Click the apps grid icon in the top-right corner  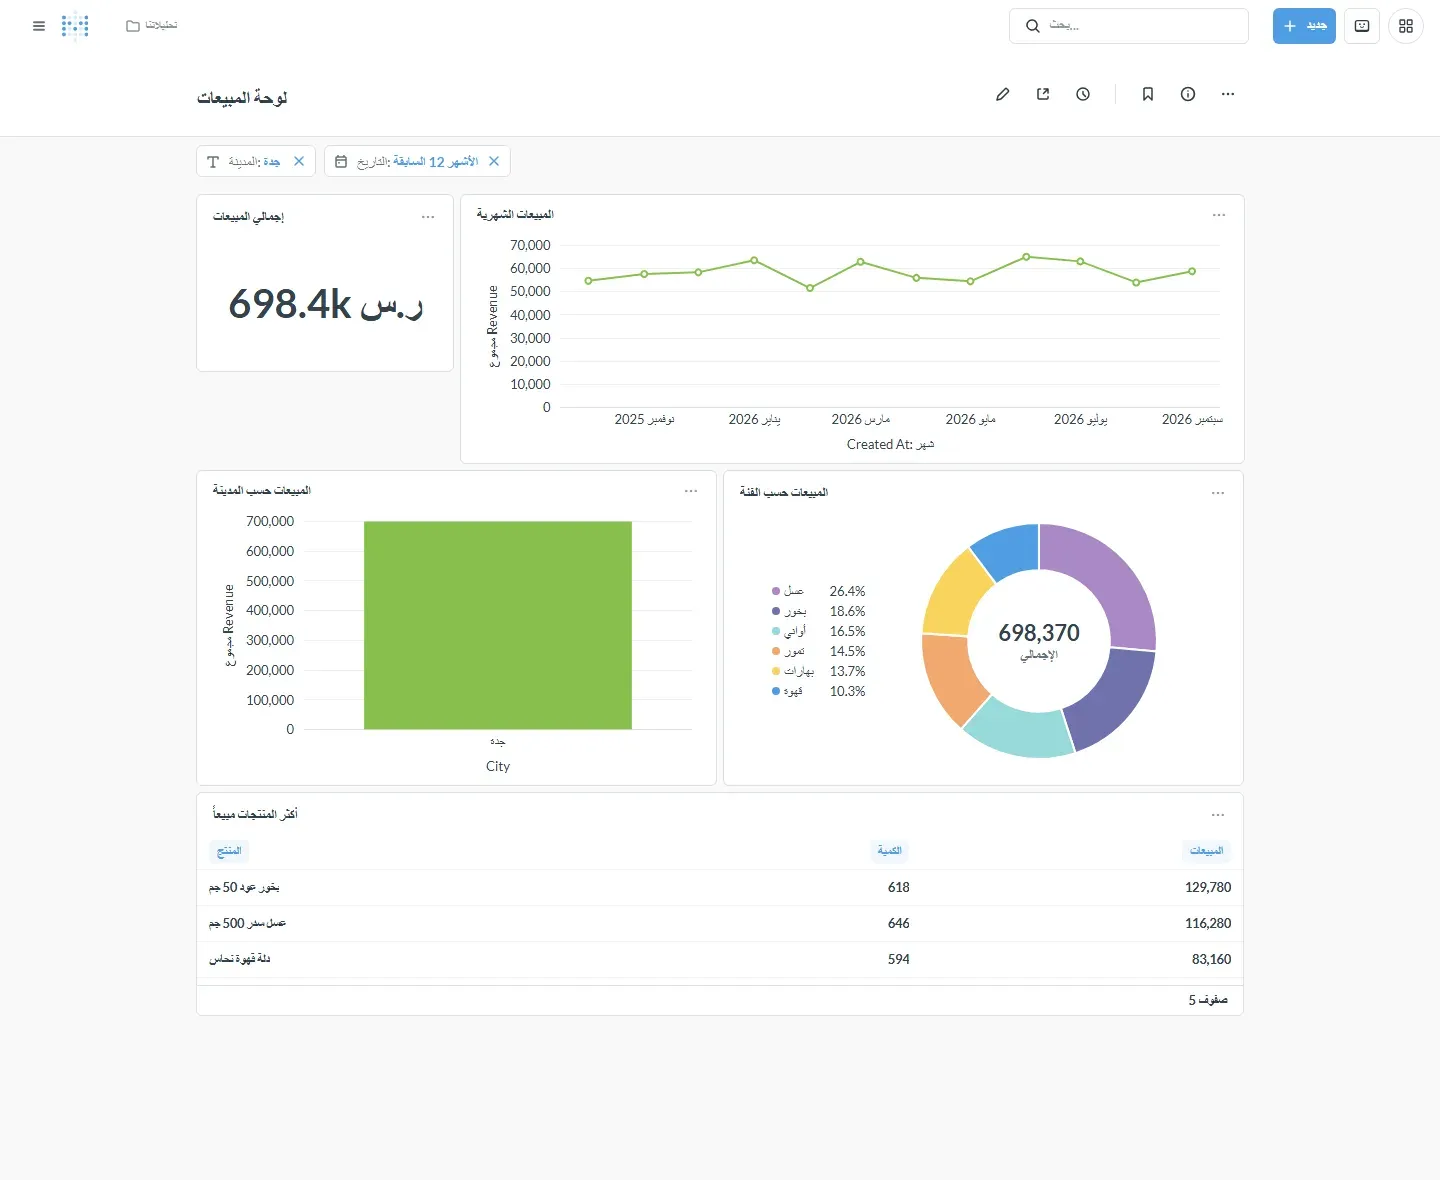[1406, 26]
